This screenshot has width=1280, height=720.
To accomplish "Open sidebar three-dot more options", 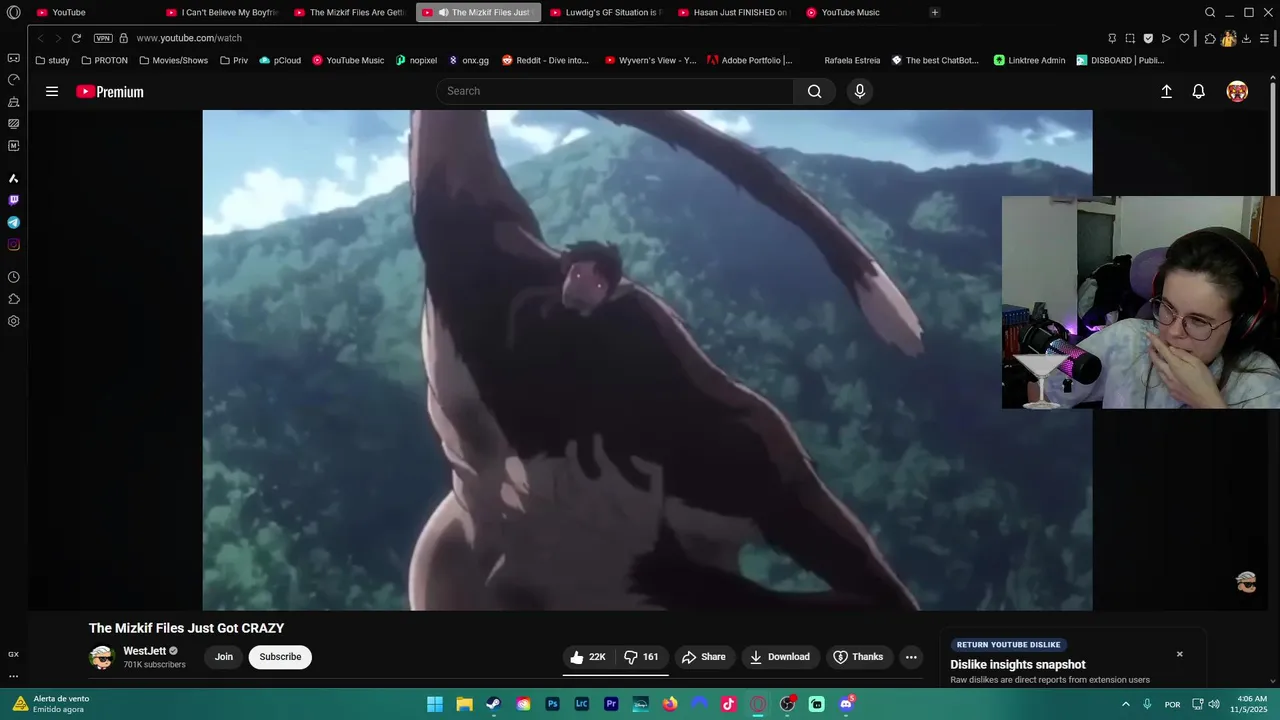I will 13,676.
